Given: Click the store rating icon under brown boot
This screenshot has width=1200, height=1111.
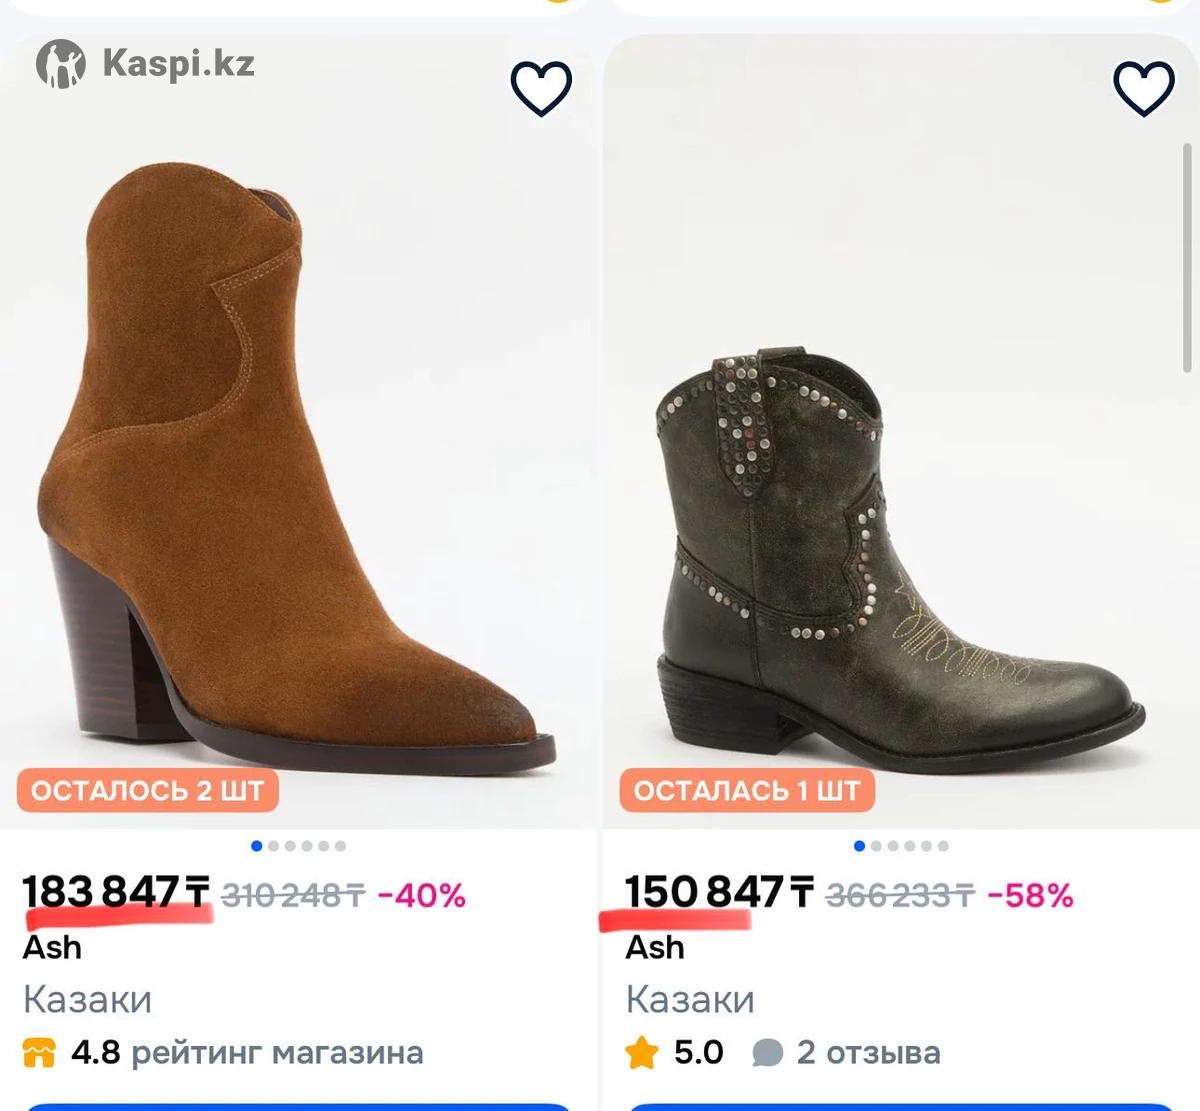Looking at the screenshot, I should coord(39,1053).
